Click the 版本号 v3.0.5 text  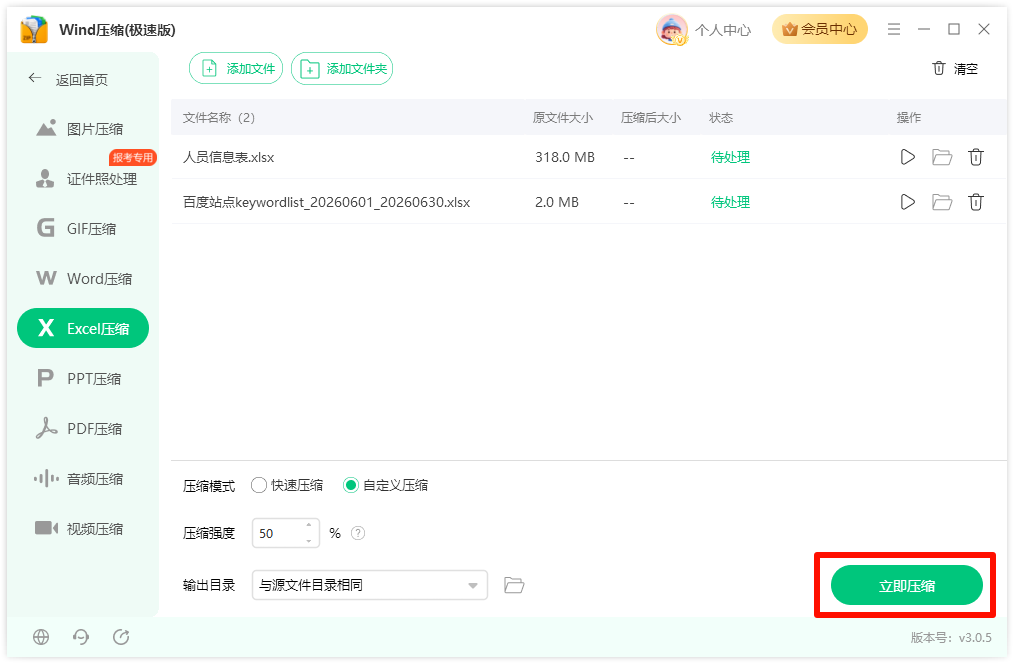pyautogui.click(x=951, y=637)
